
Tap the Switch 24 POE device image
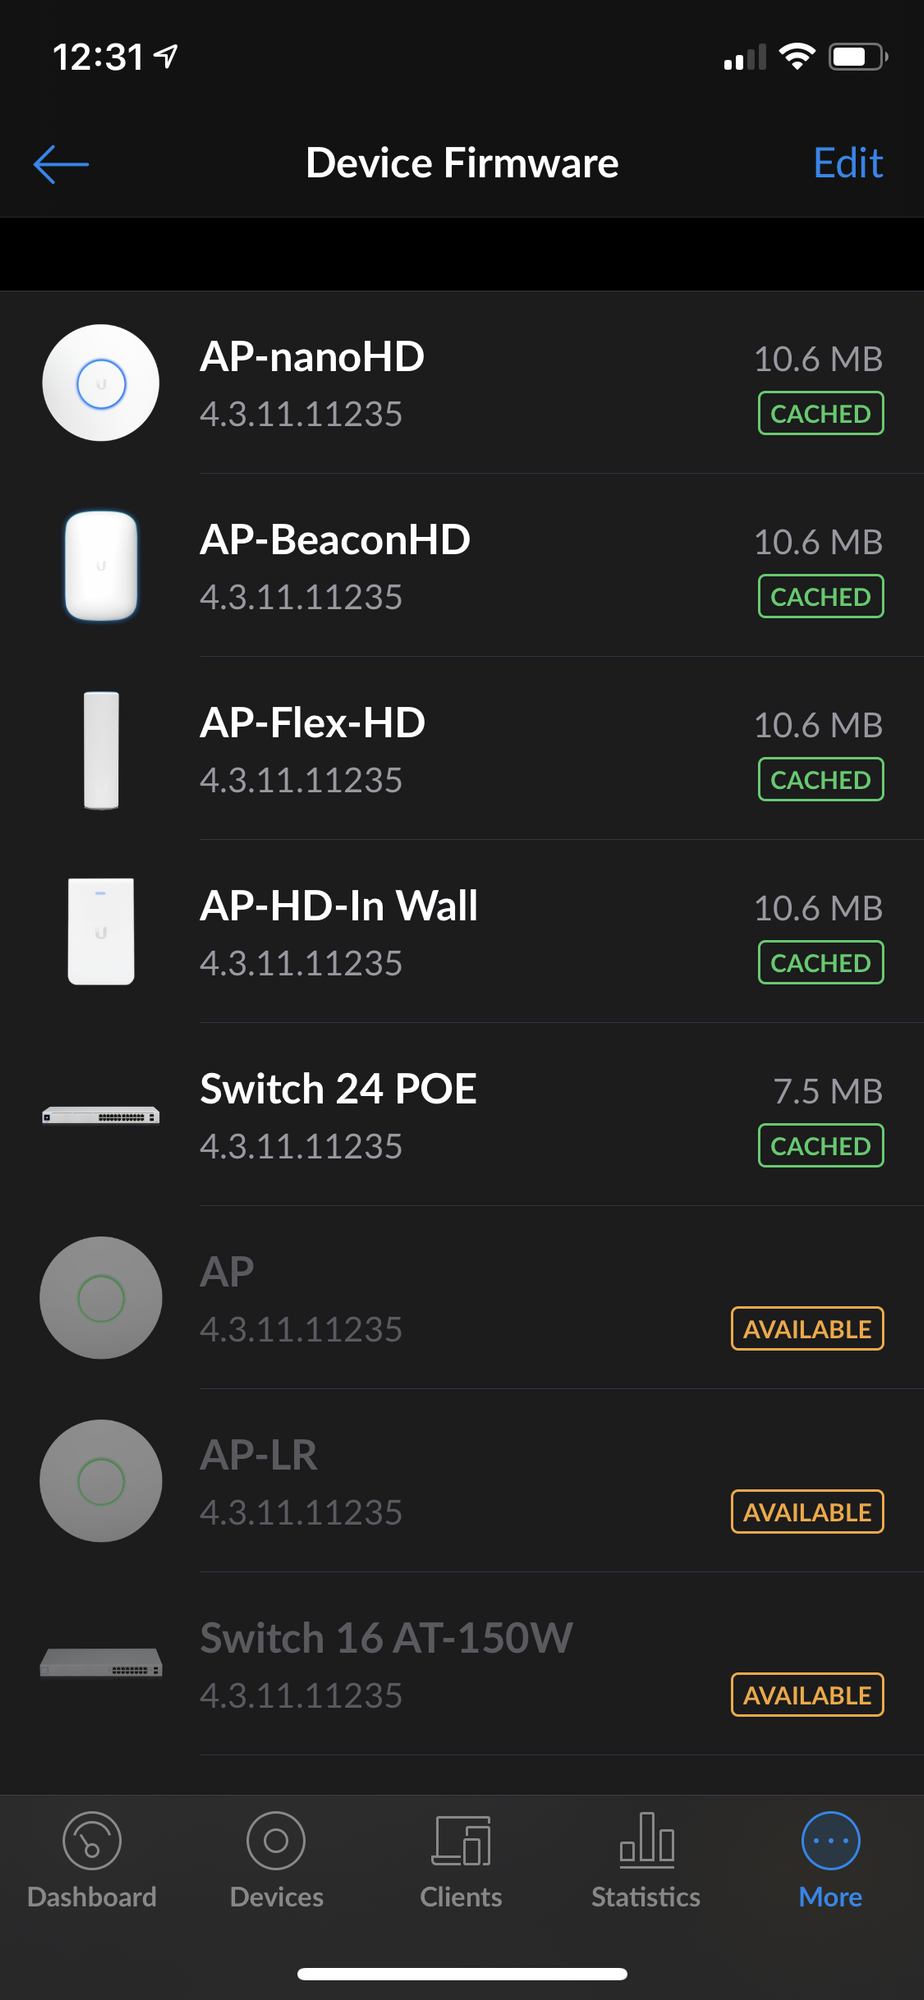(x=101, y=1116)
